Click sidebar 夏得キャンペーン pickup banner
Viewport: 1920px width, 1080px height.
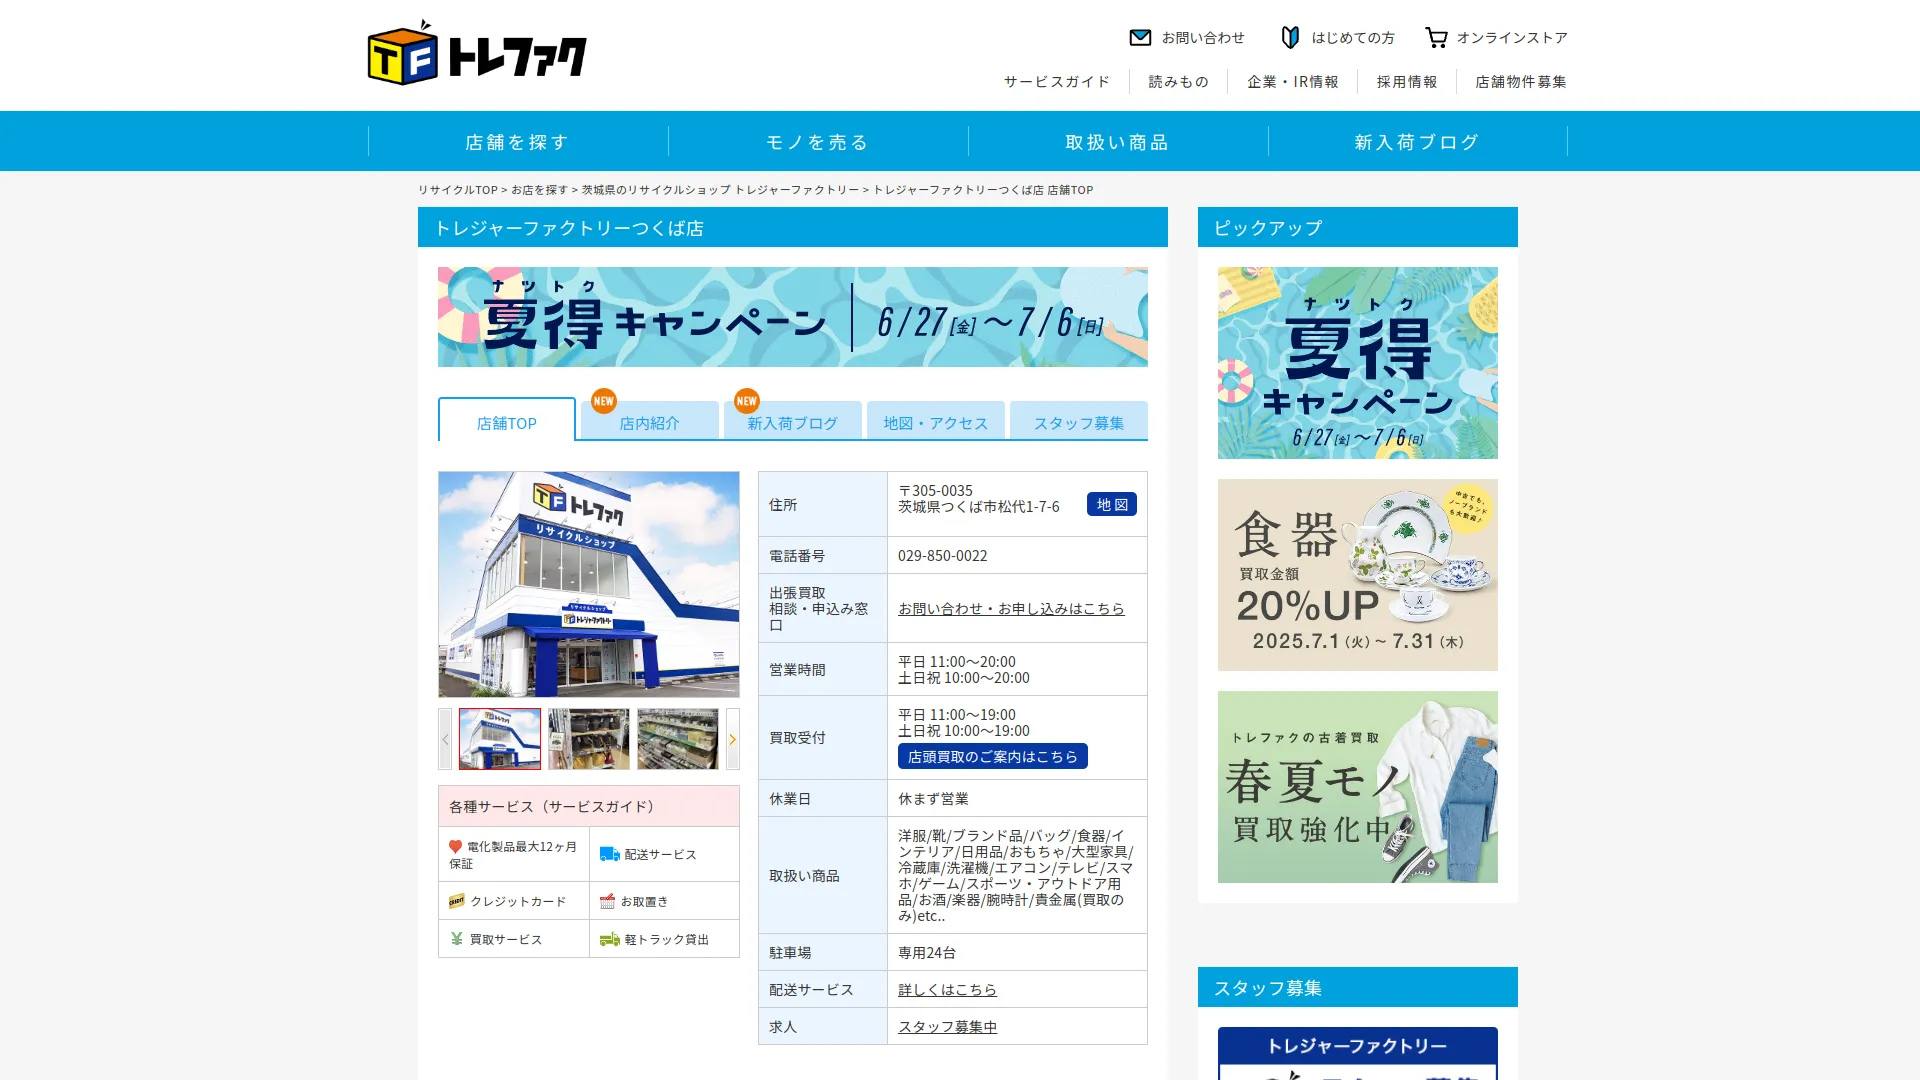point(1358,363)
